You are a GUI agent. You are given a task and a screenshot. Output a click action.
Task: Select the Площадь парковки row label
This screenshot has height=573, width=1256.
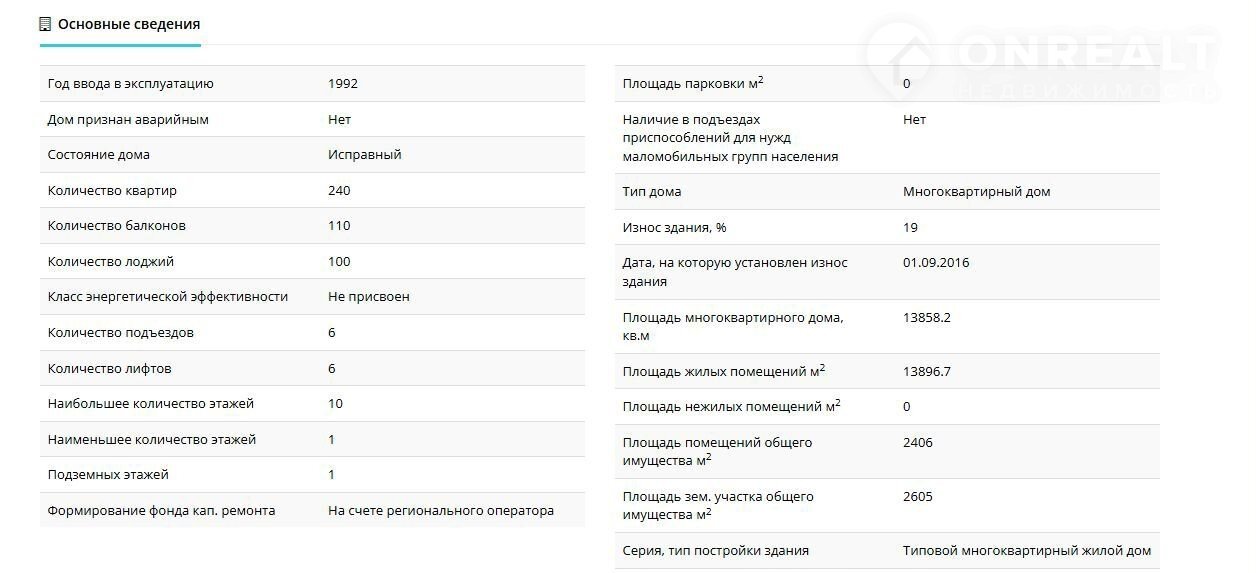[x=693, y=84]
